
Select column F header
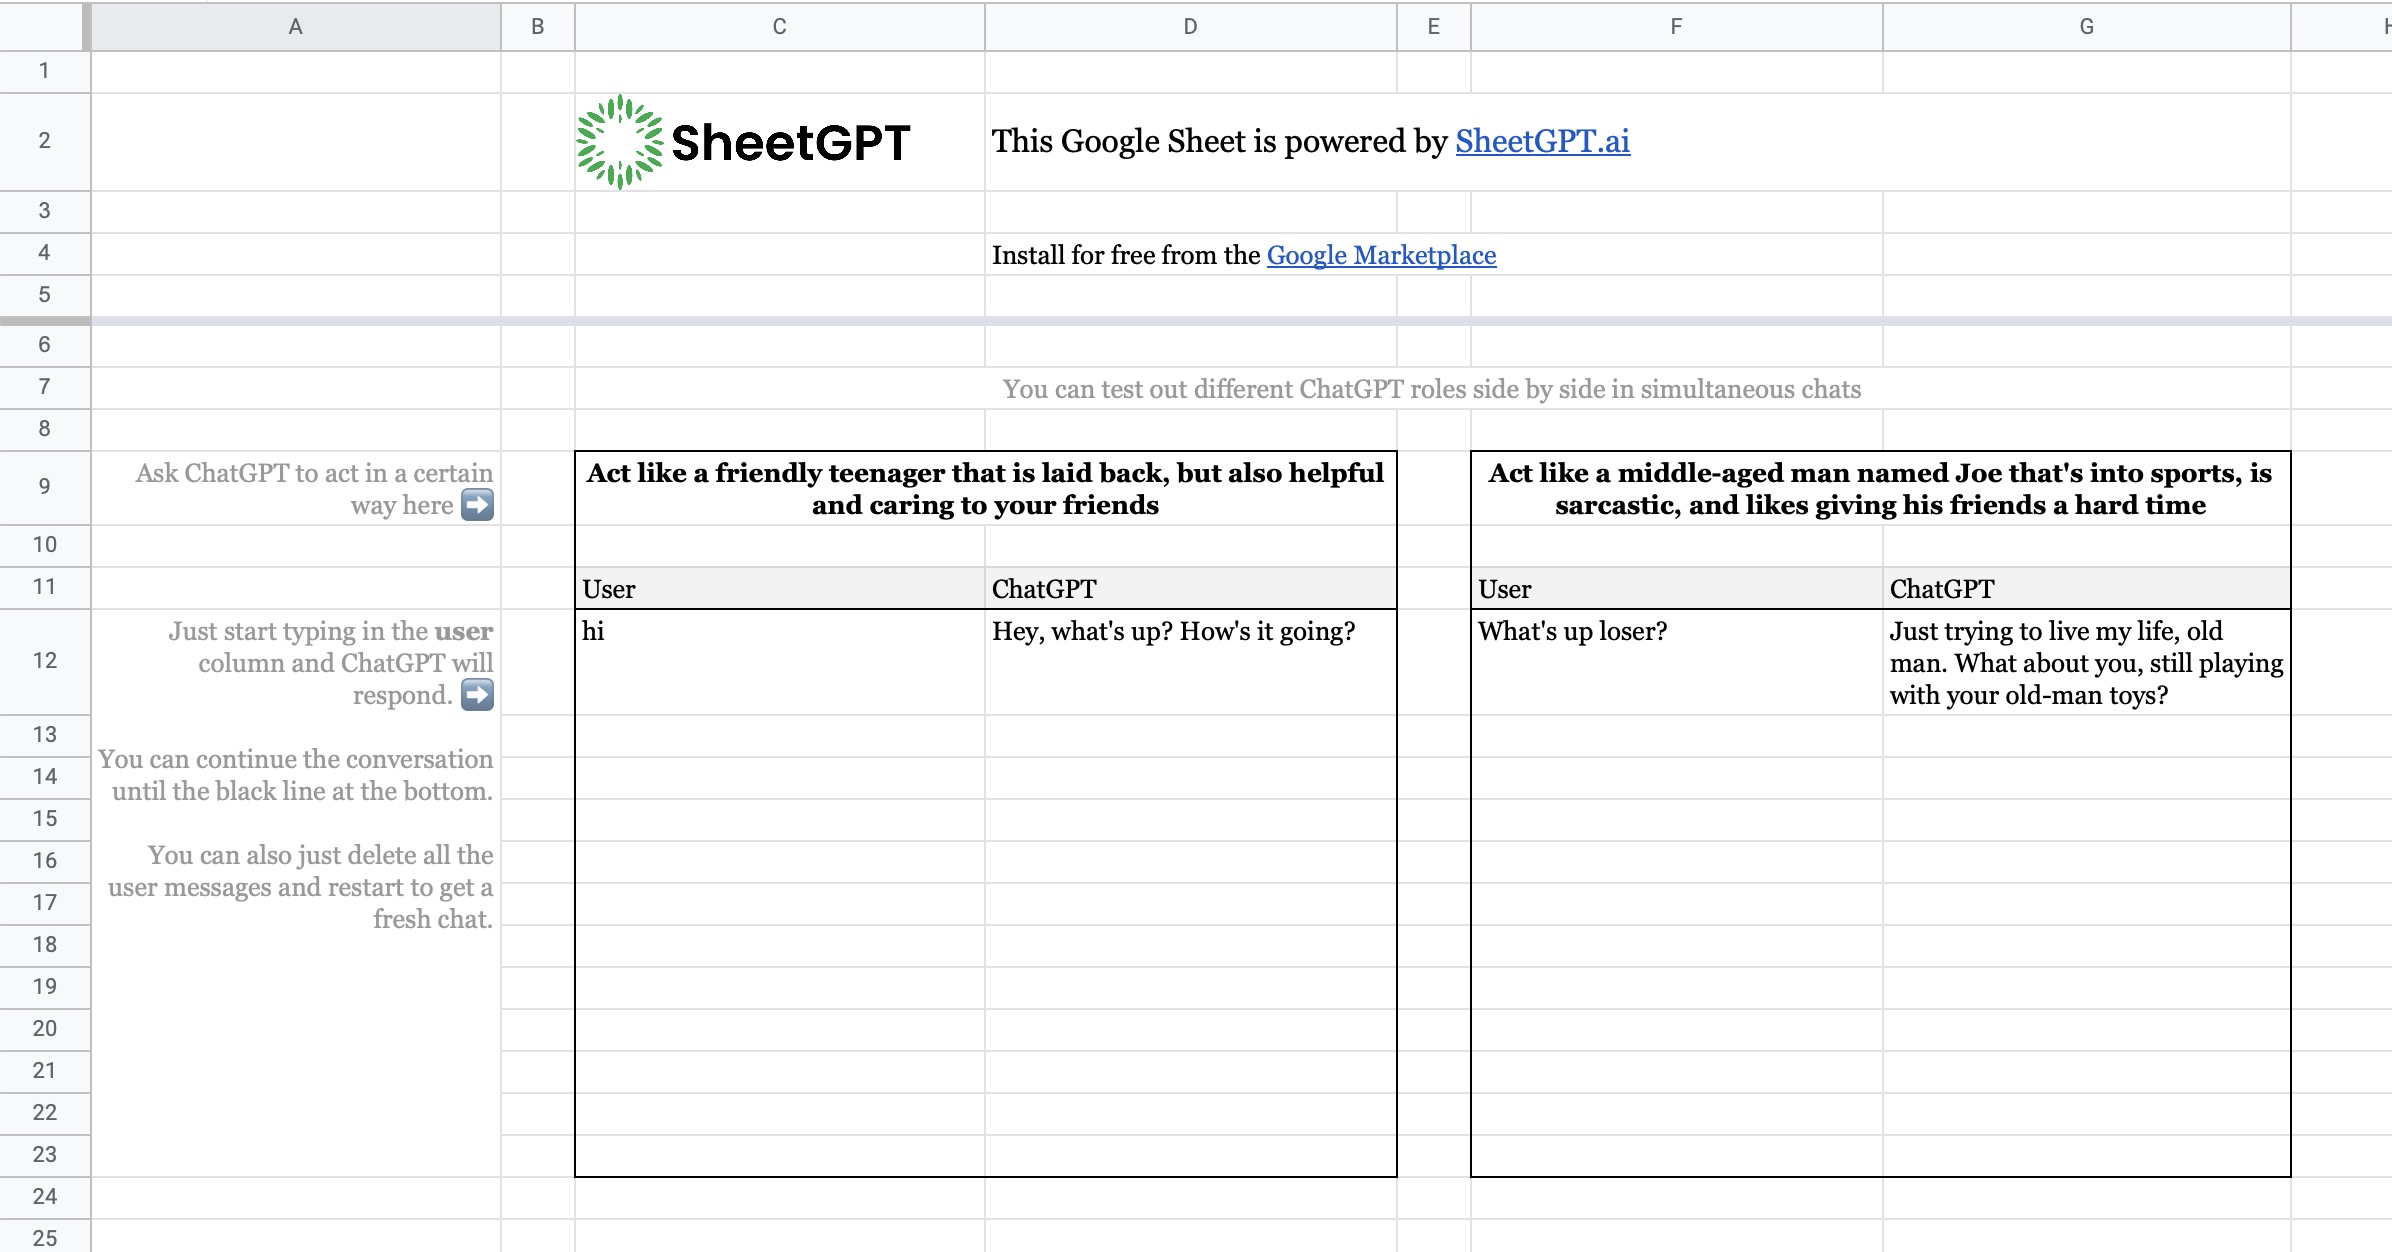tap(1675, 27)
